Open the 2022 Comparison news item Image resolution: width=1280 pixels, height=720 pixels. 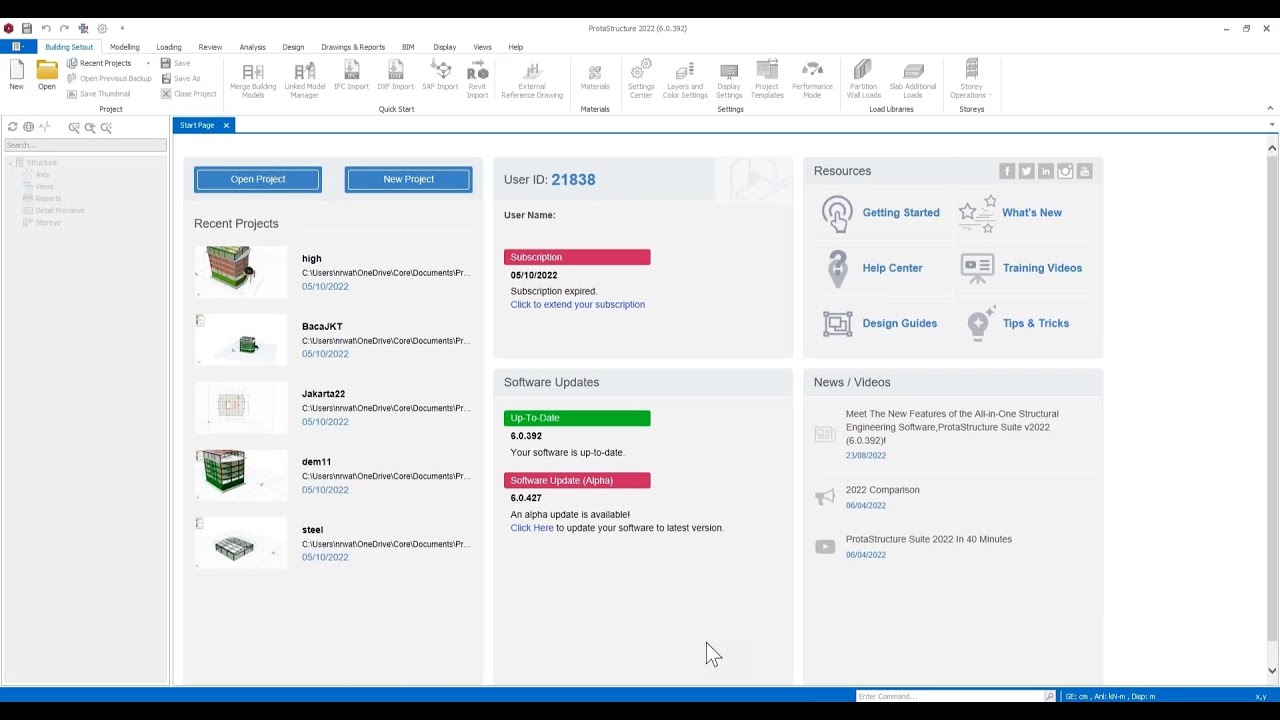click(x=883, y=490)
